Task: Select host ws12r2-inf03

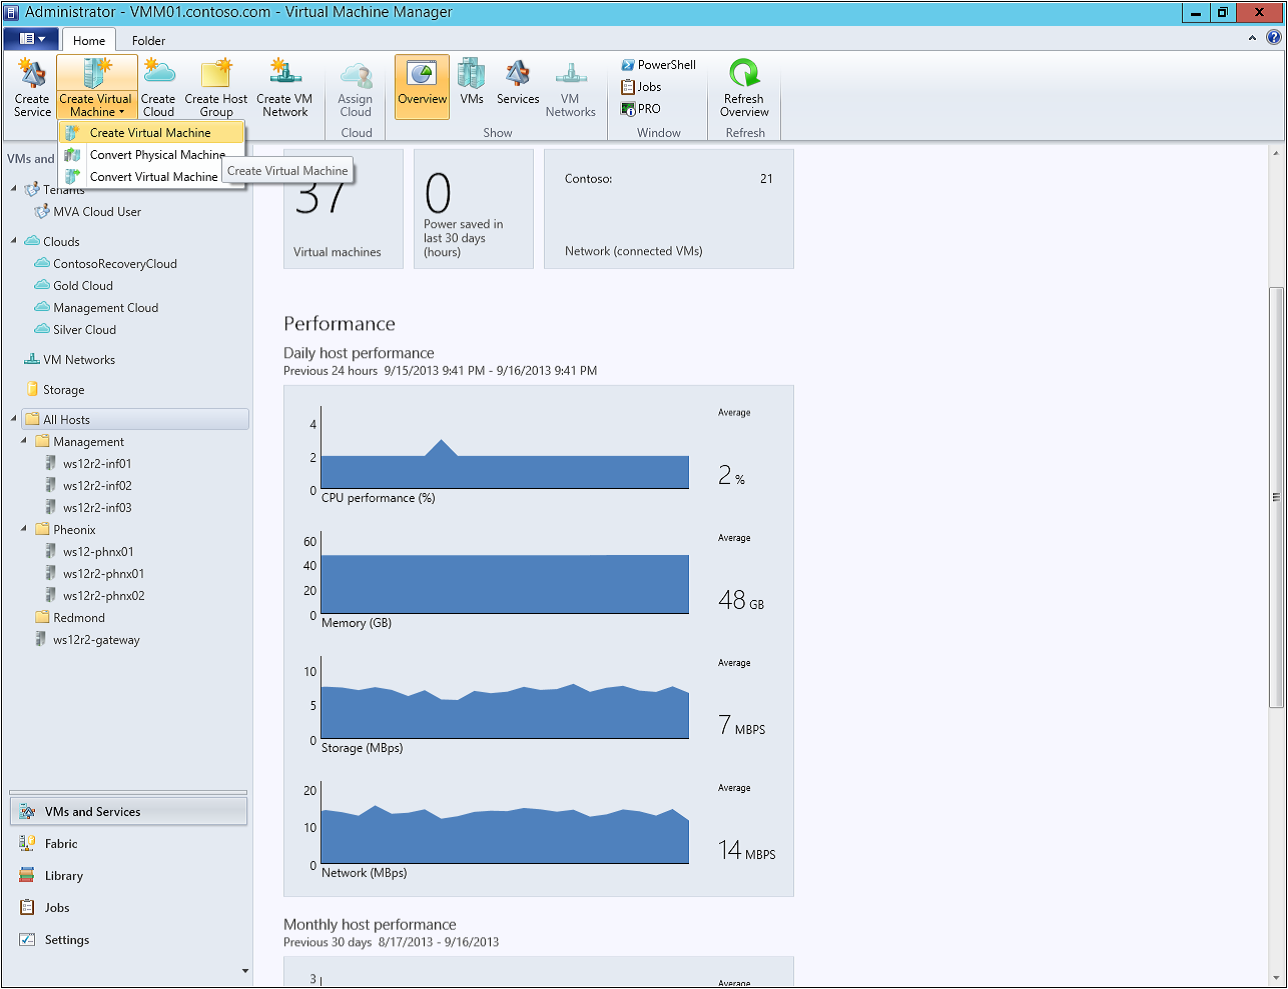Action: click(x=97, y=508)
